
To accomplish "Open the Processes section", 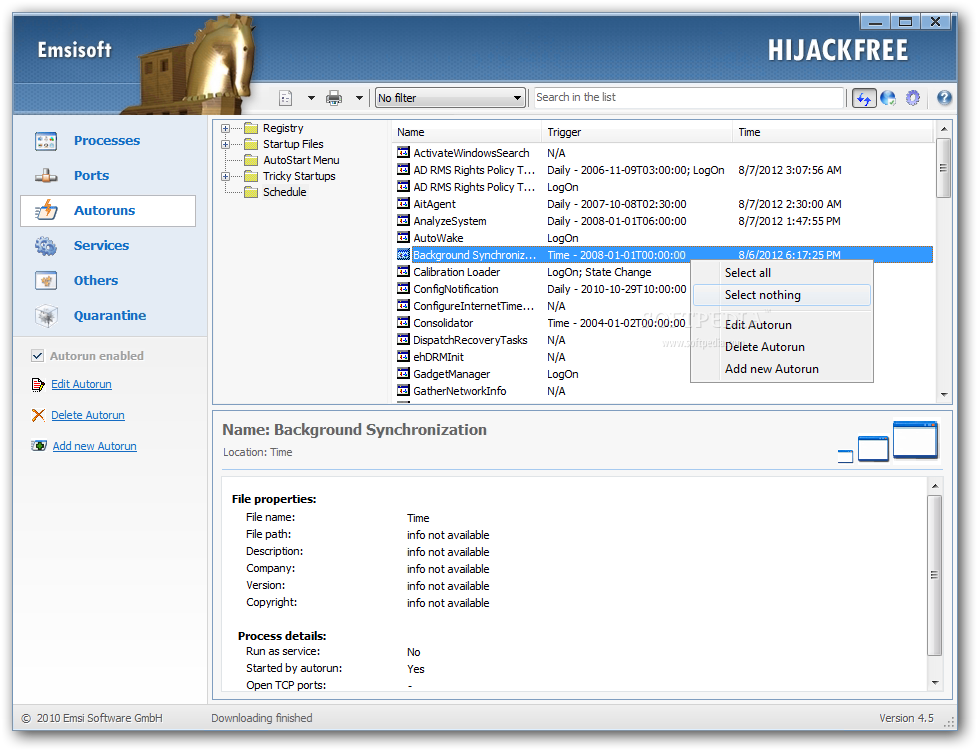I will tap(107, 141).
